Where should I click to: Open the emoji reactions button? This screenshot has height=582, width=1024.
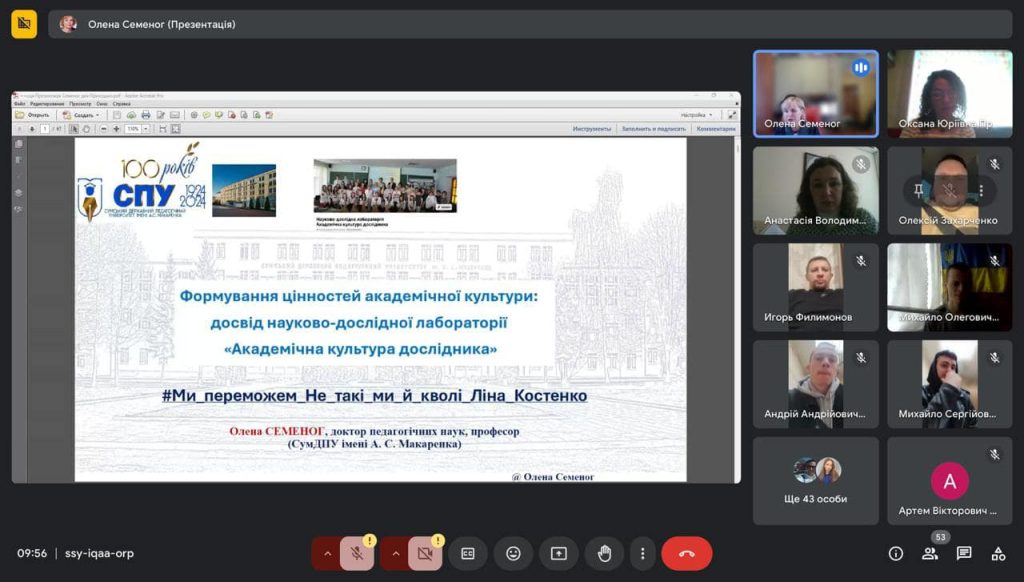(513, 553)
